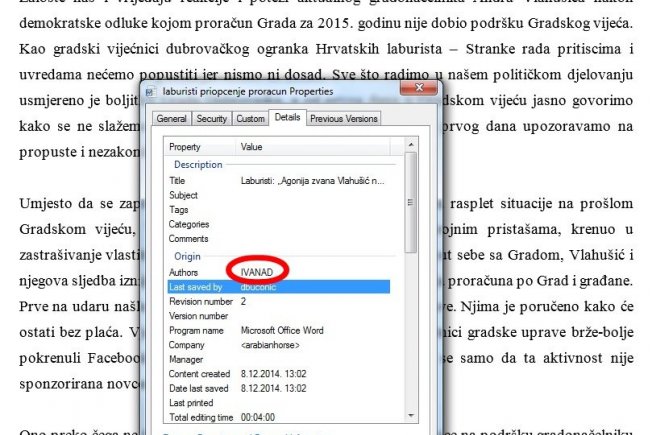Click the Details tab
652x435 pixels.
point(287,117)
